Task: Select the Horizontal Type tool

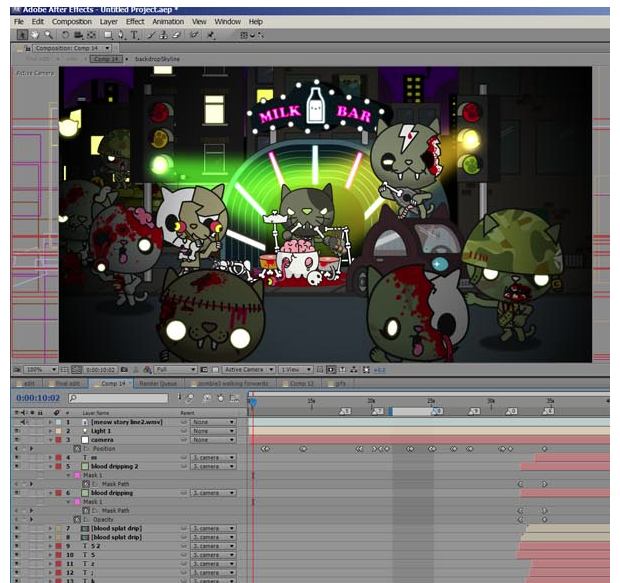Action: (x=134, y=34)
